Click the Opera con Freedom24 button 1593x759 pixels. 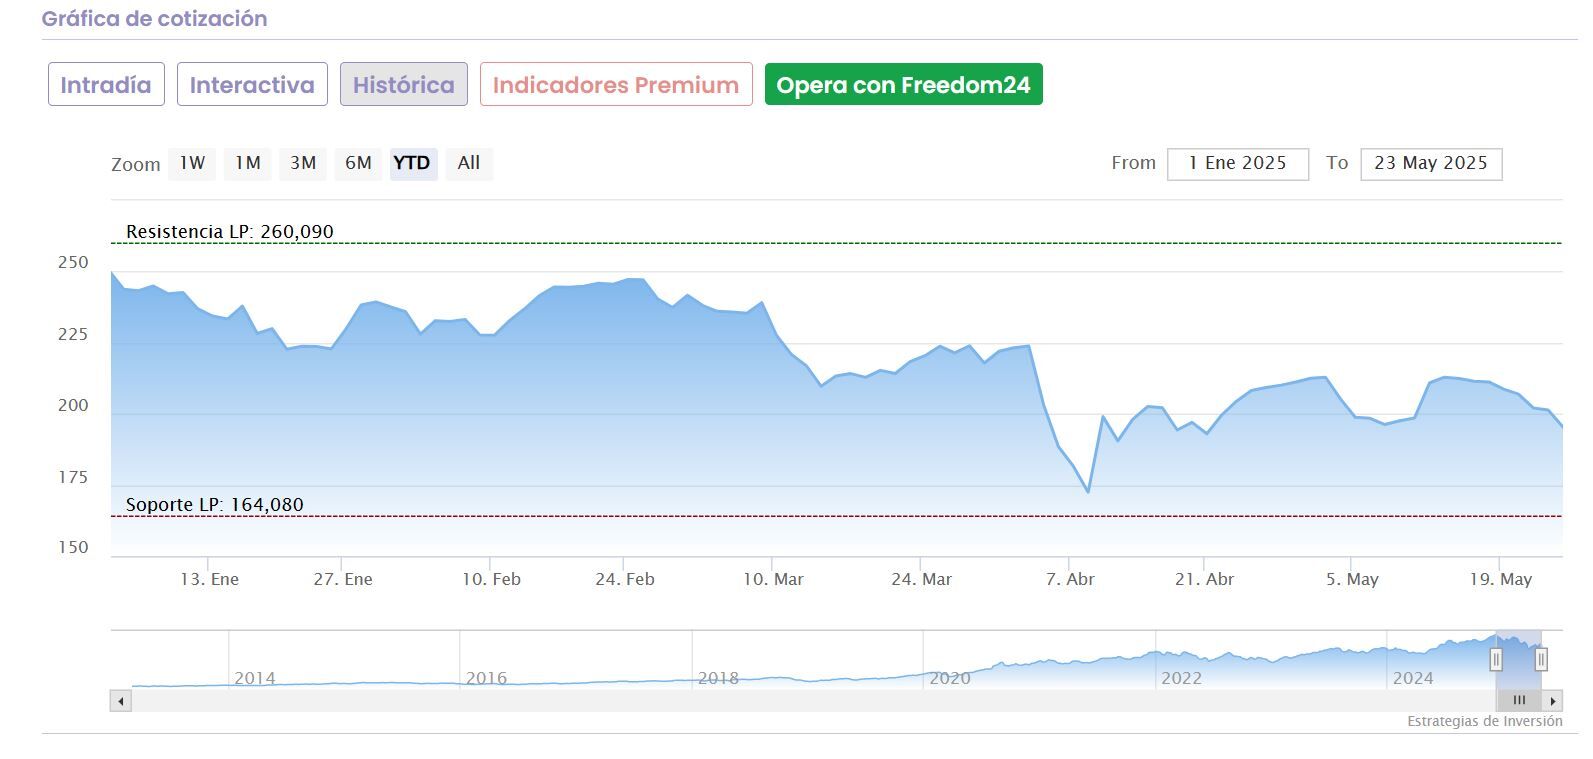(903, 85)
